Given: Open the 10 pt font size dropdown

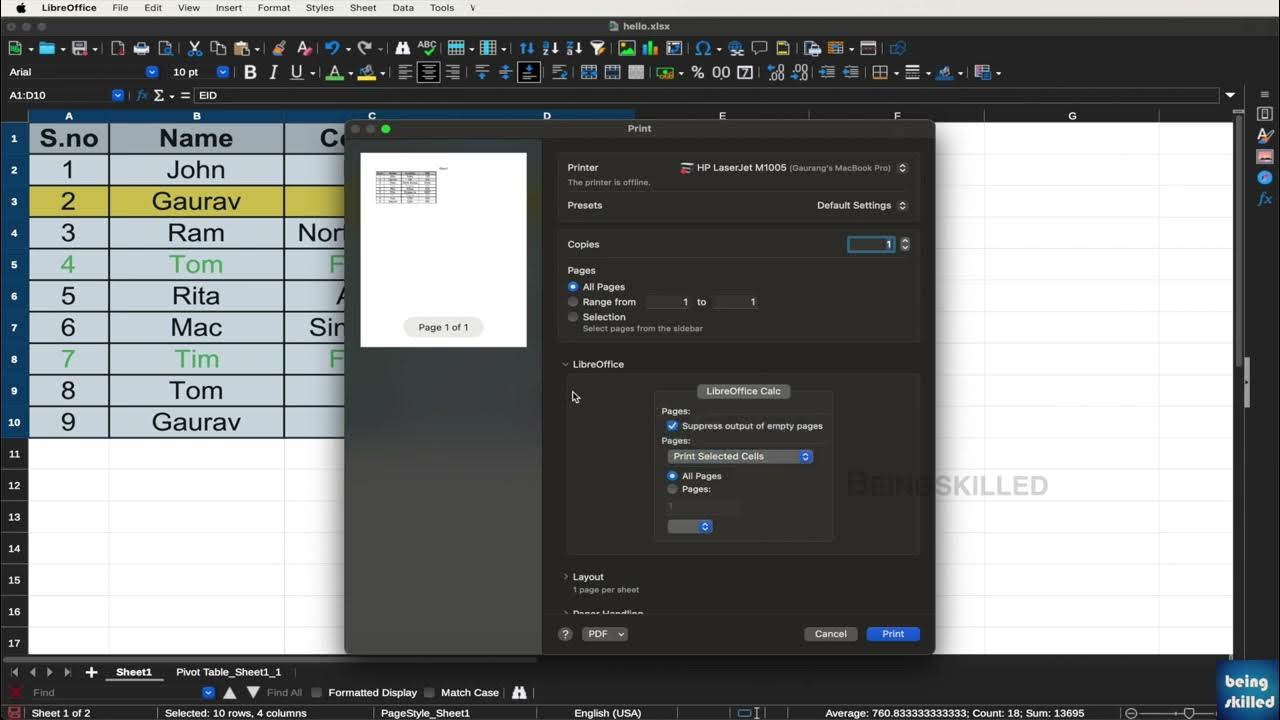Looking at the screenshot, I should pos(223,72).
